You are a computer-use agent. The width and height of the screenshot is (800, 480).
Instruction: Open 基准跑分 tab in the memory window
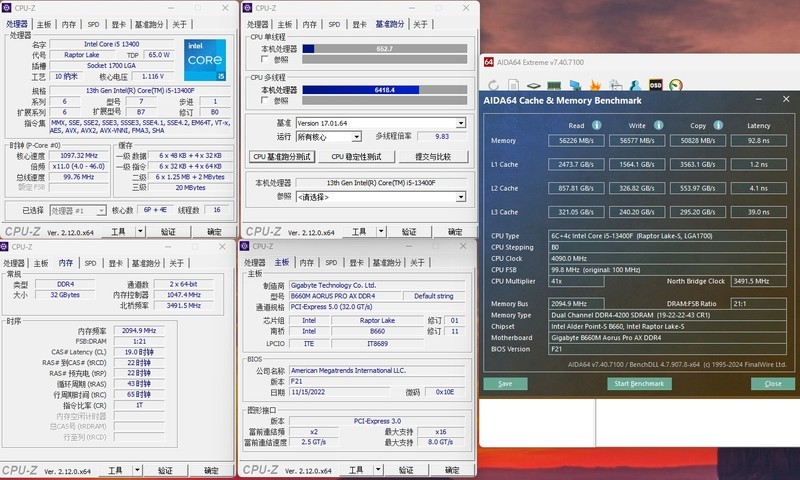click(146, 263)
